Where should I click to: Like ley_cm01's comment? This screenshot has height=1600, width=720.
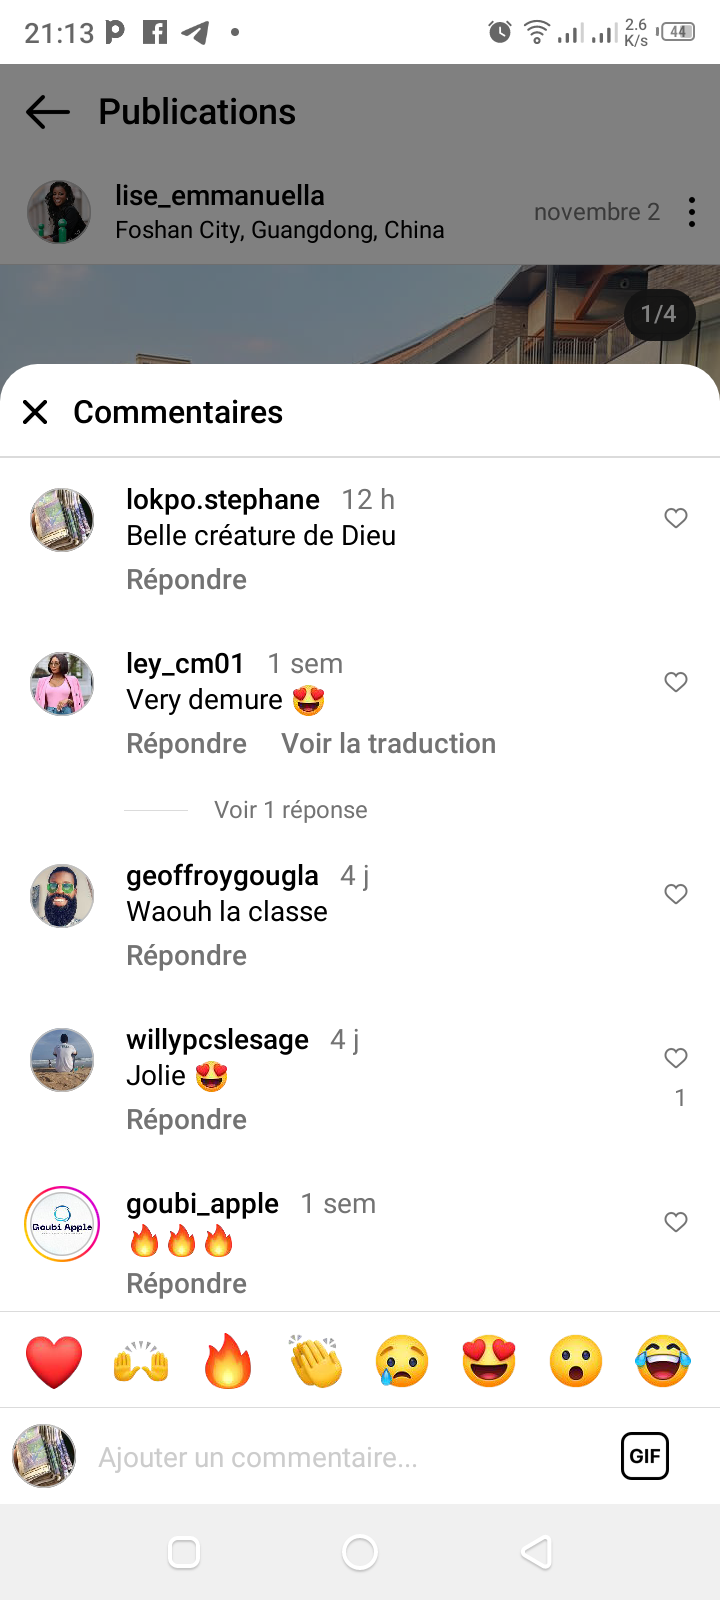(676, 682)
